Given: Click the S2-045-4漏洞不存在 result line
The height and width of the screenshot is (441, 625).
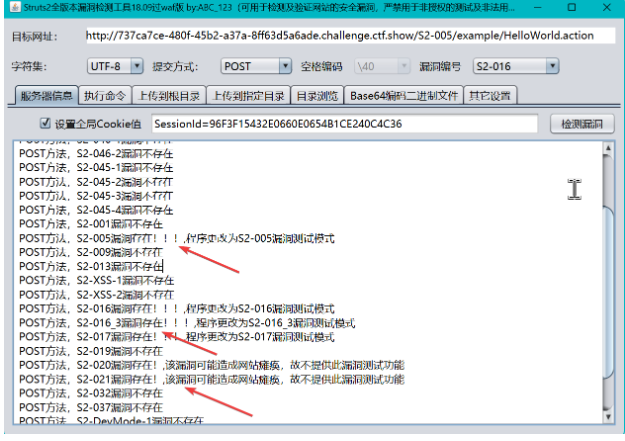Looking at the screenshot, I should pos(96,210).
